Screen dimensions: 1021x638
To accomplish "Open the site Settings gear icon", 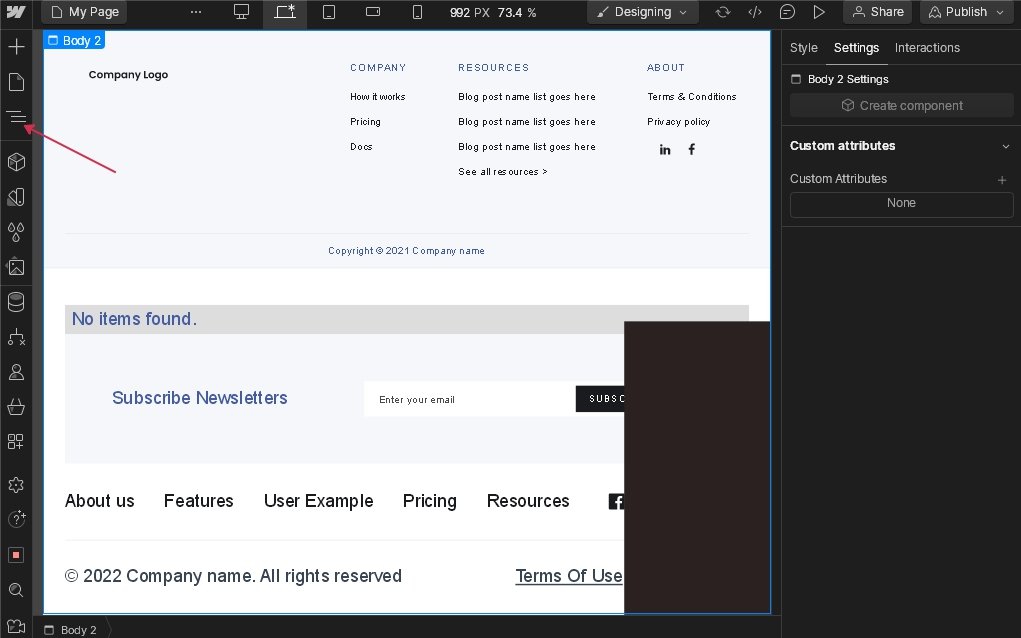I will (16, 485).
